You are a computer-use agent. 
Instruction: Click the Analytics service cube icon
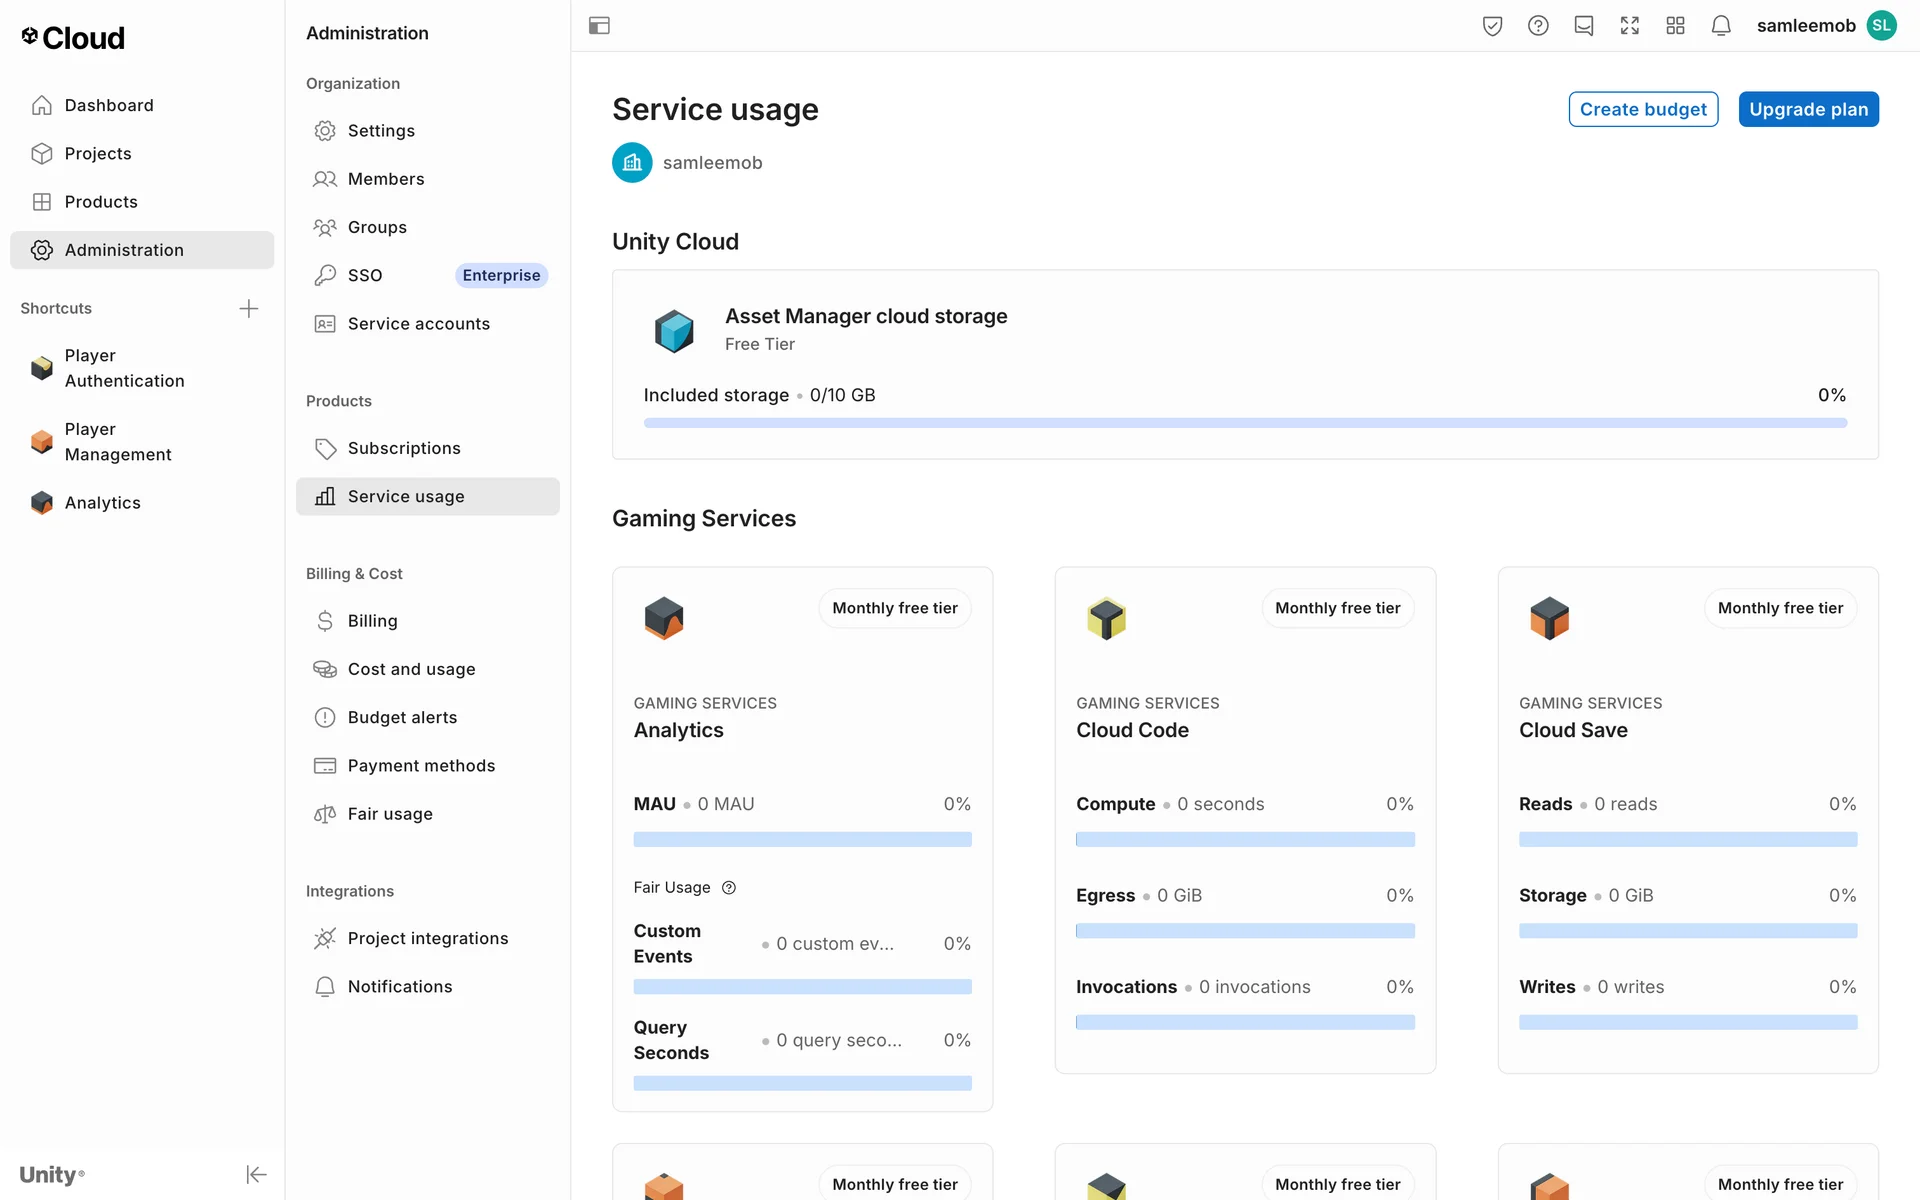(664, 618)
